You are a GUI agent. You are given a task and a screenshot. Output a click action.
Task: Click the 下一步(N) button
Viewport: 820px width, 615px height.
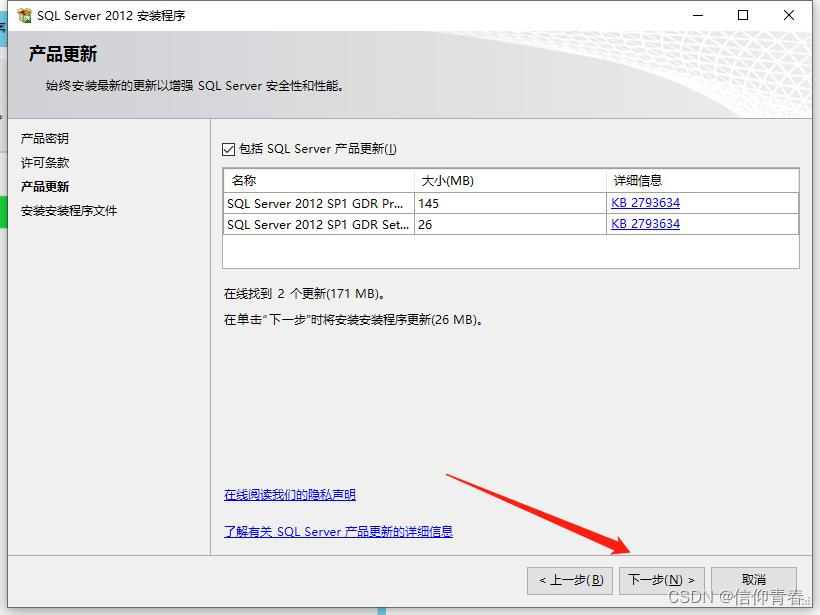[662, 580]
